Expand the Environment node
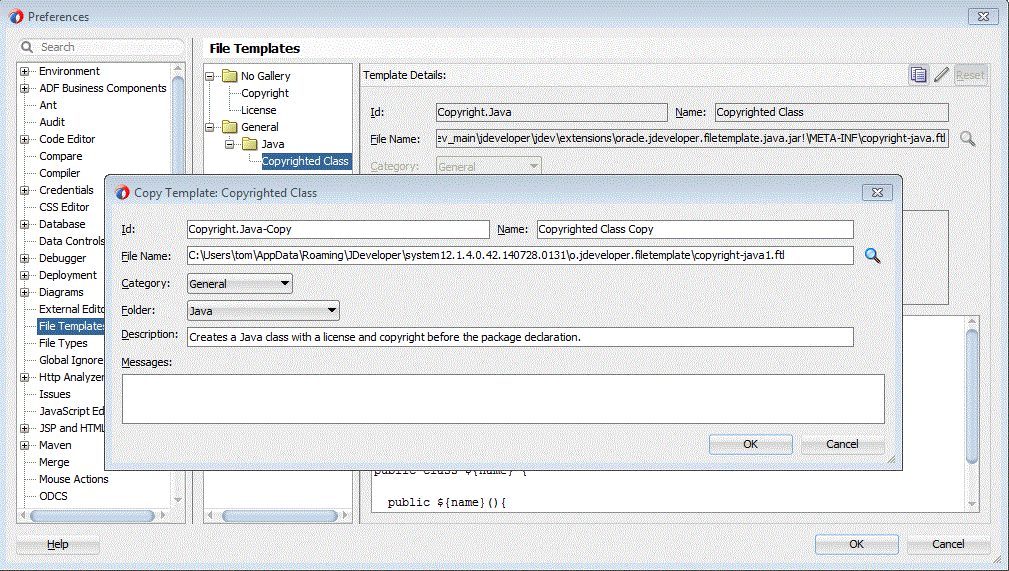This screenshot has width=1009, height=571. [24, 71]
